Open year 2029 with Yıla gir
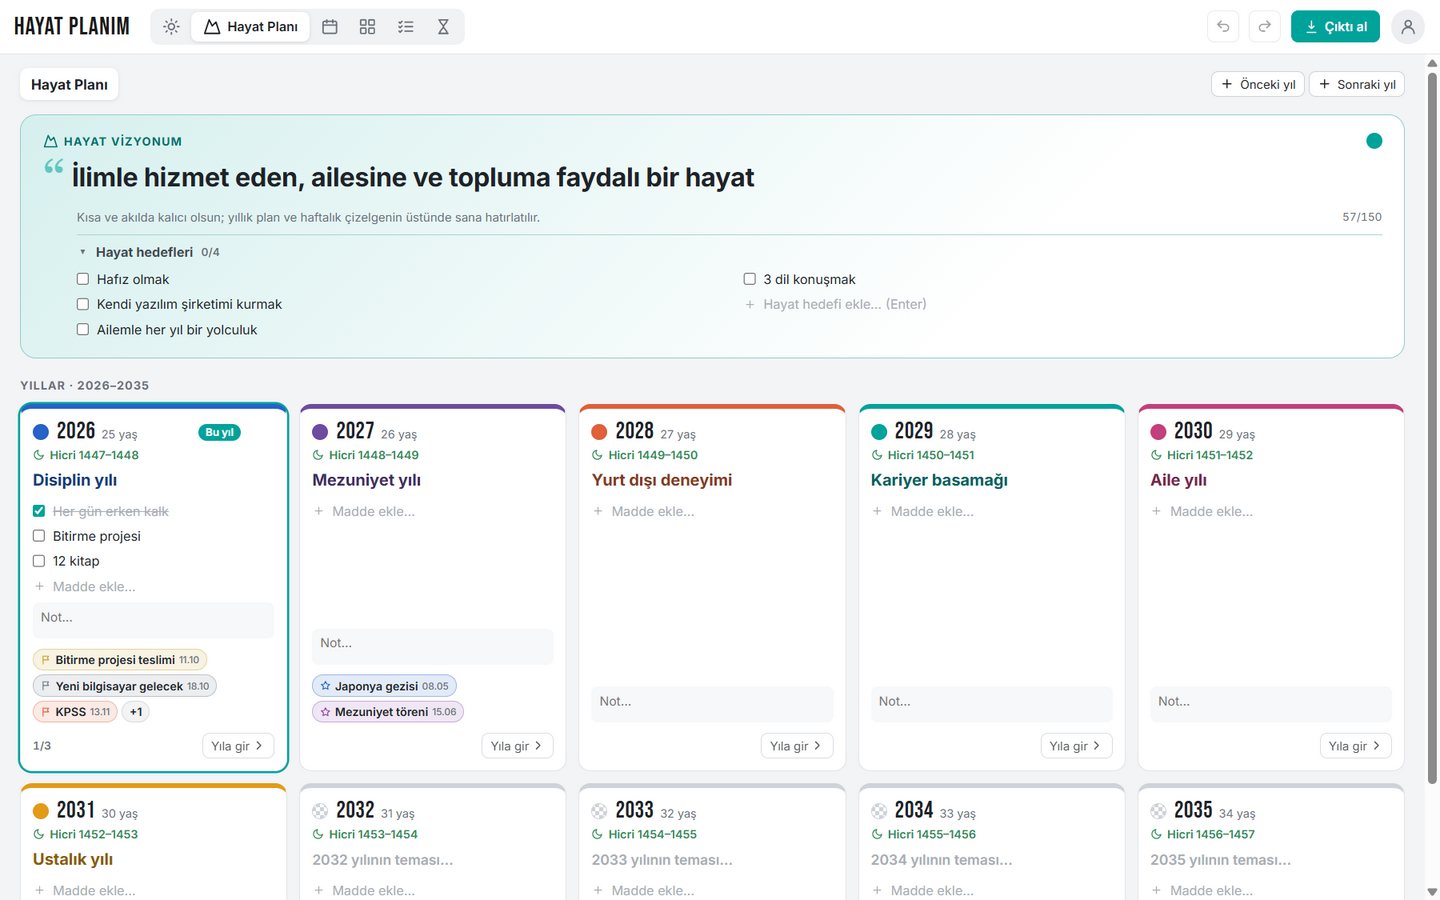 [x=1076, y=746]
